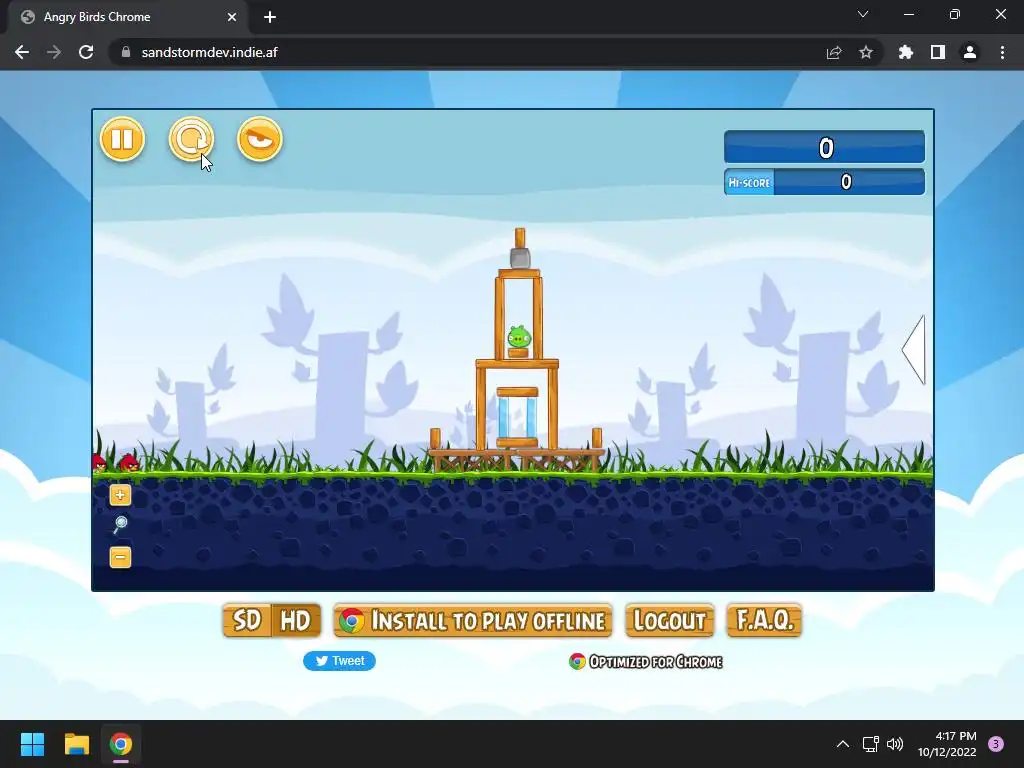Click the Logout button
This screenshot has width=1024, height=768.
coord(669,620)
